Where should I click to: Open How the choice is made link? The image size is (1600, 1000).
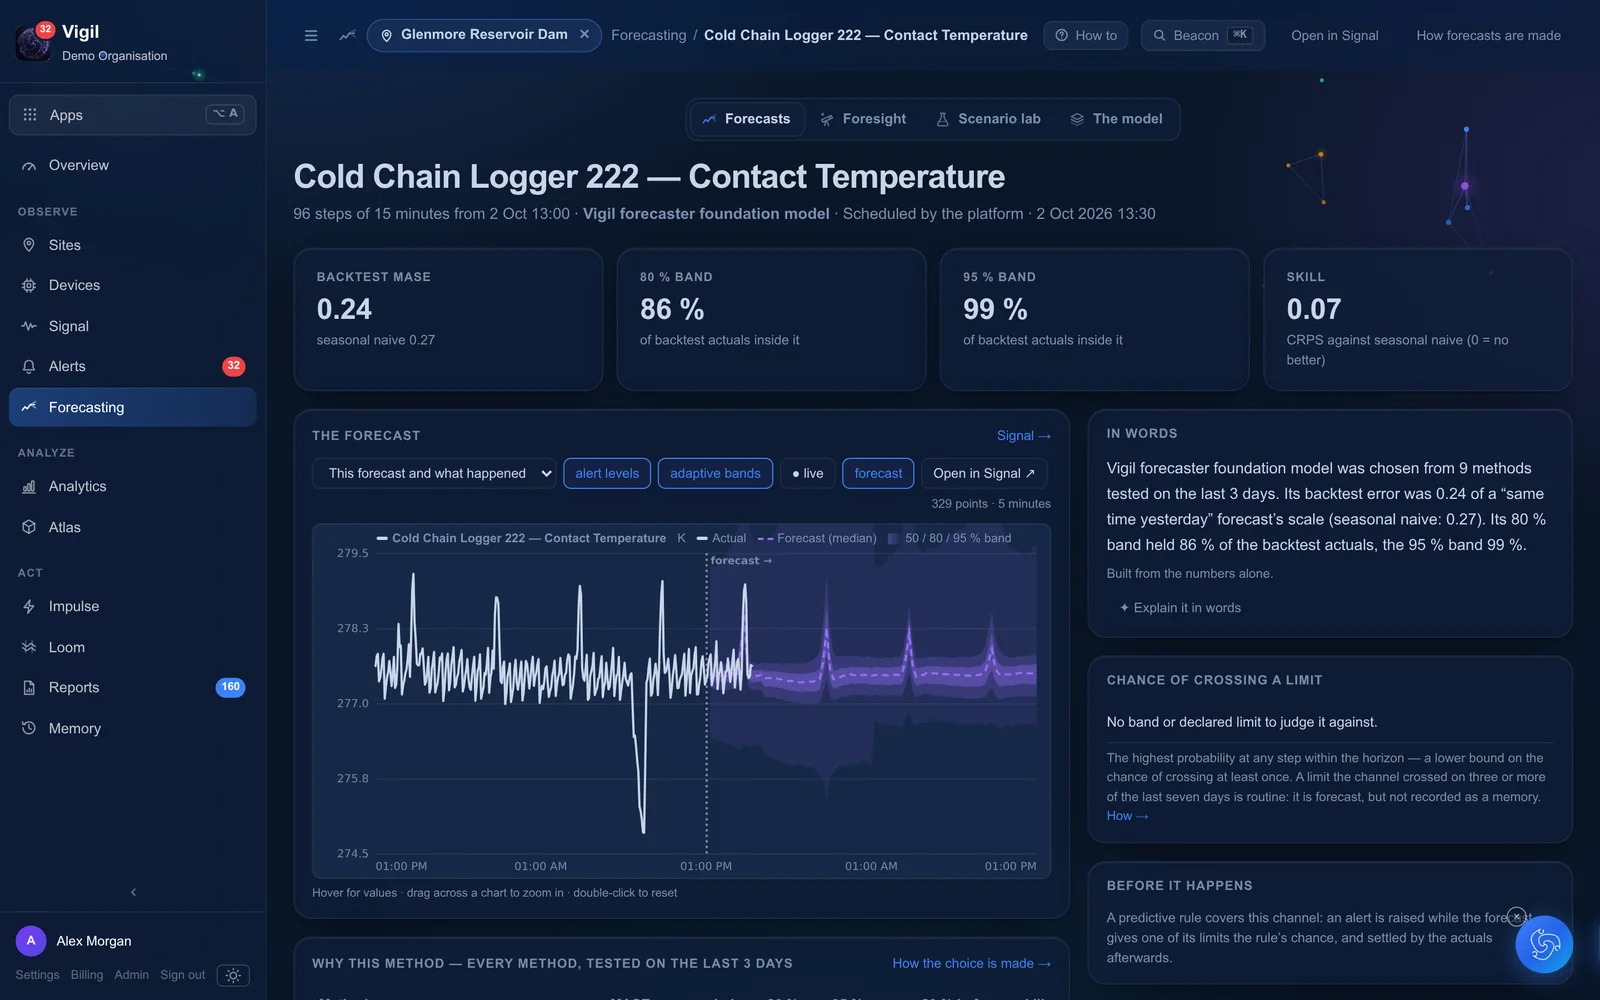tap(971, 964)
